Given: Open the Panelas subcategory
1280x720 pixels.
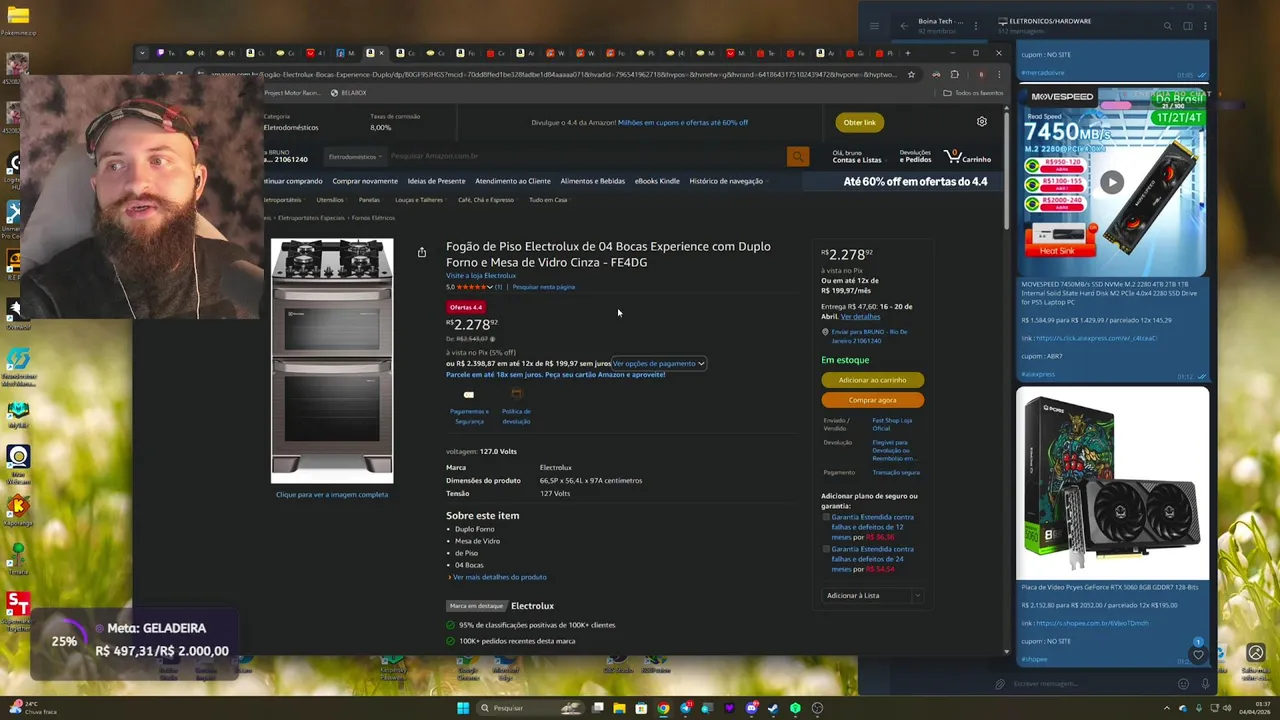Looking at the screenshot, I should click(369, 200).
